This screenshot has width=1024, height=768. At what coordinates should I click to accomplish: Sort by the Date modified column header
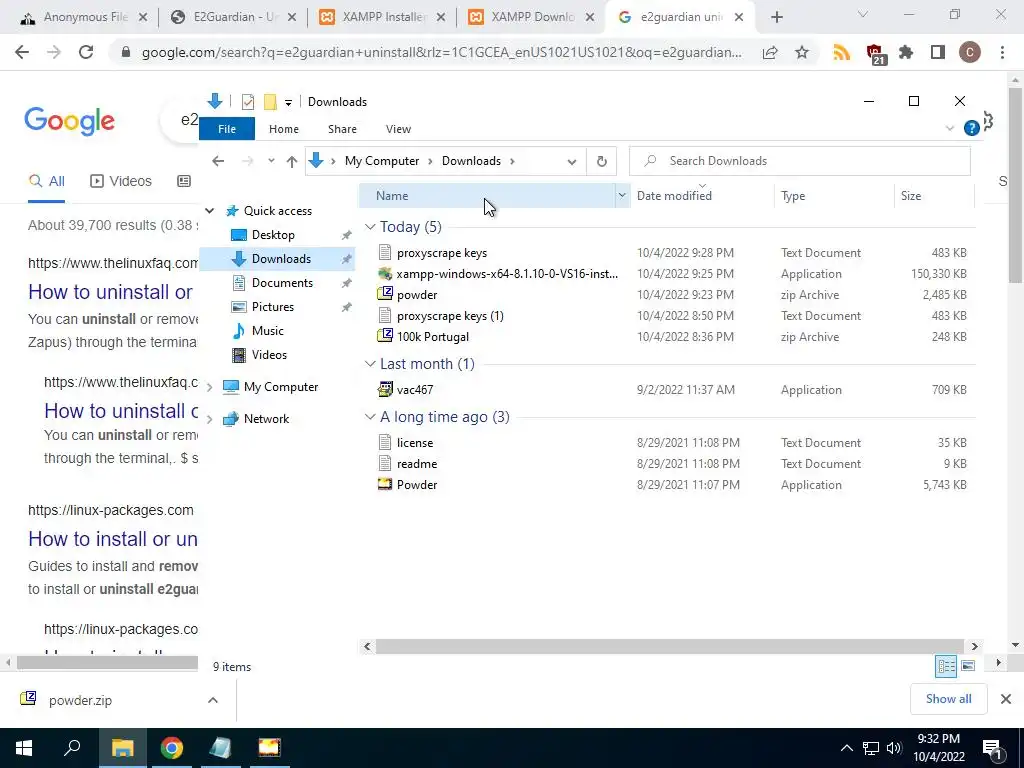tap(674, 196)
